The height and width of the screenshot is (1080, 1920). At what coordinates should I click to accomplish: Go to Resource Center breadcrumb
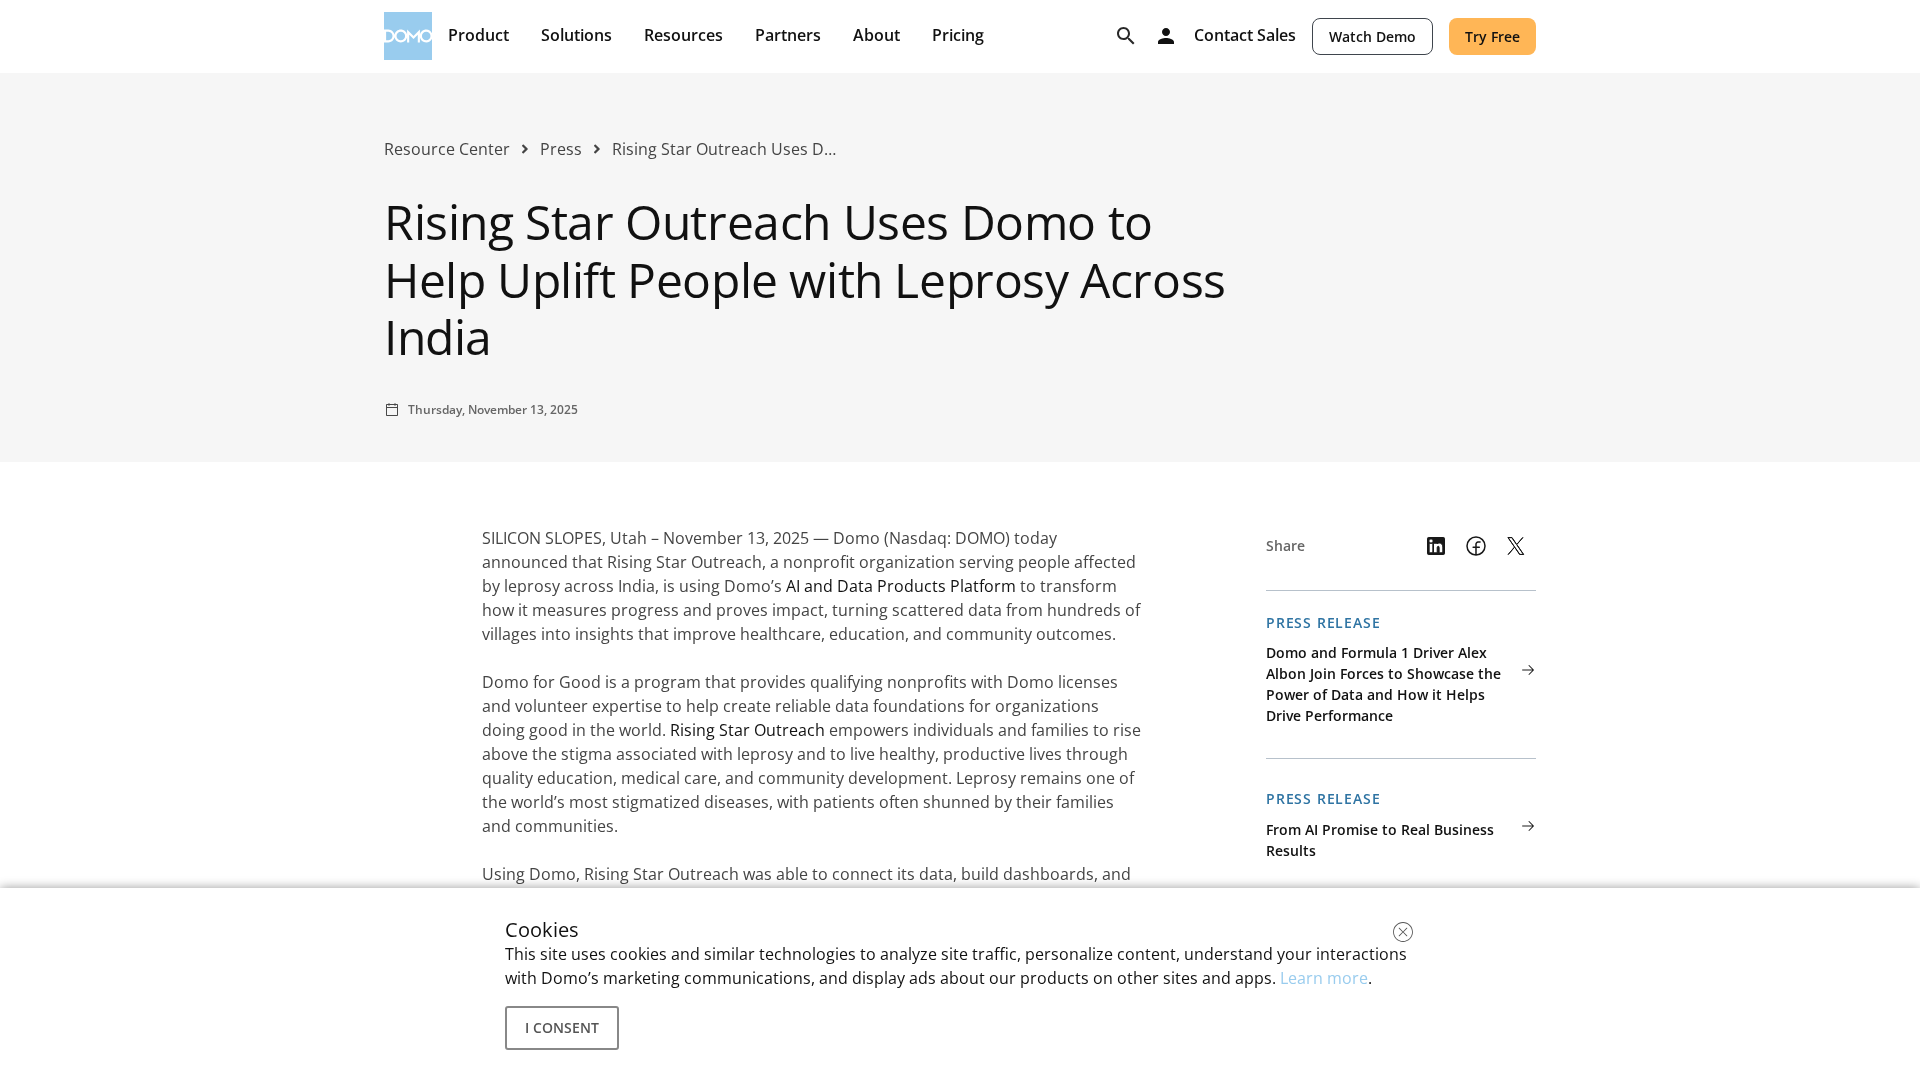coord(446,149)
